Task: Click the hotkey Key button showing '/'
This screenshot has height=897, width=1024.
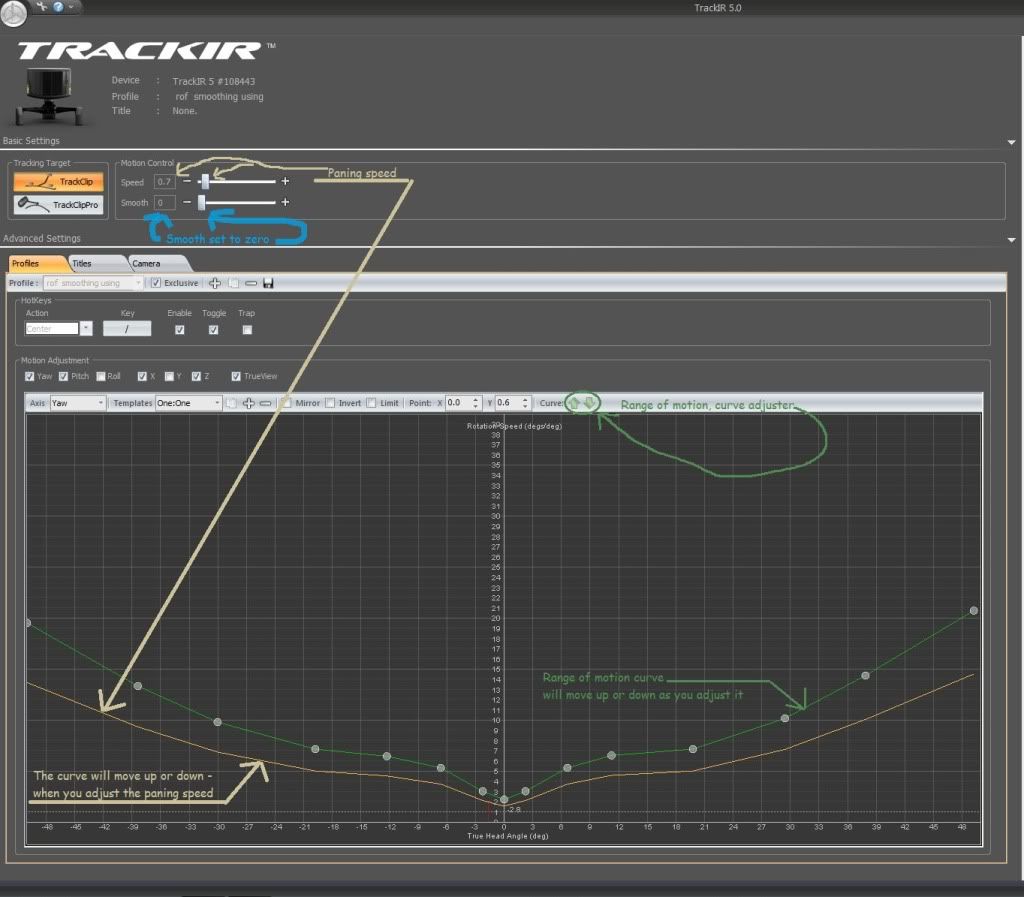Action: [x=127, y=328]
